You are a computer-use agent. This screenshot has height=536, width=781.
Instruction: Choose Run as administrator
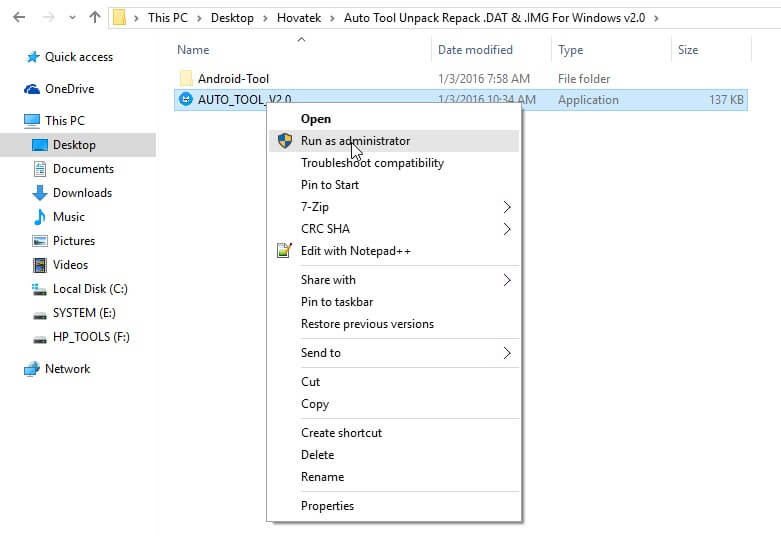point(394,141)
